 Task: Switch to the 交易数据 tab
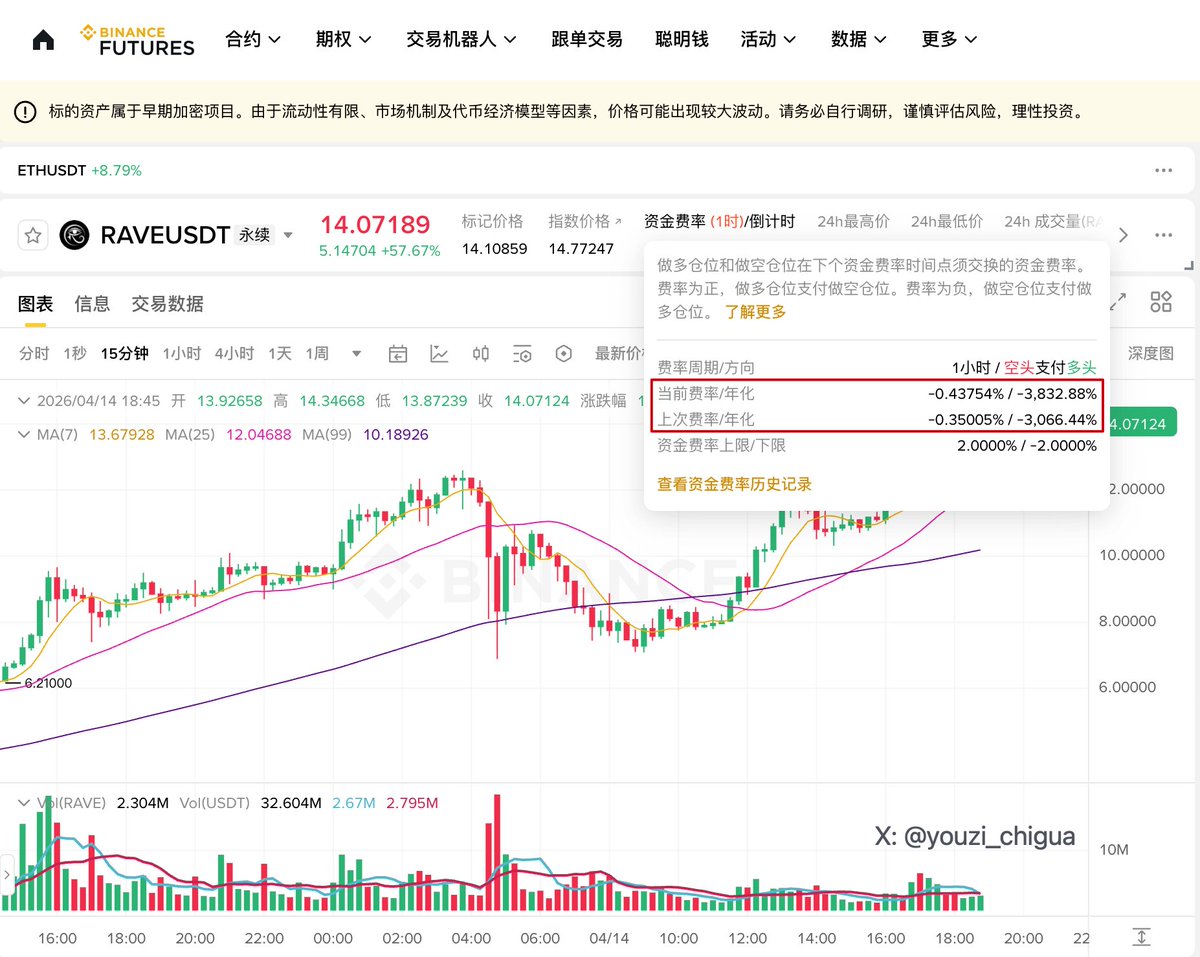tap(167, 304)
